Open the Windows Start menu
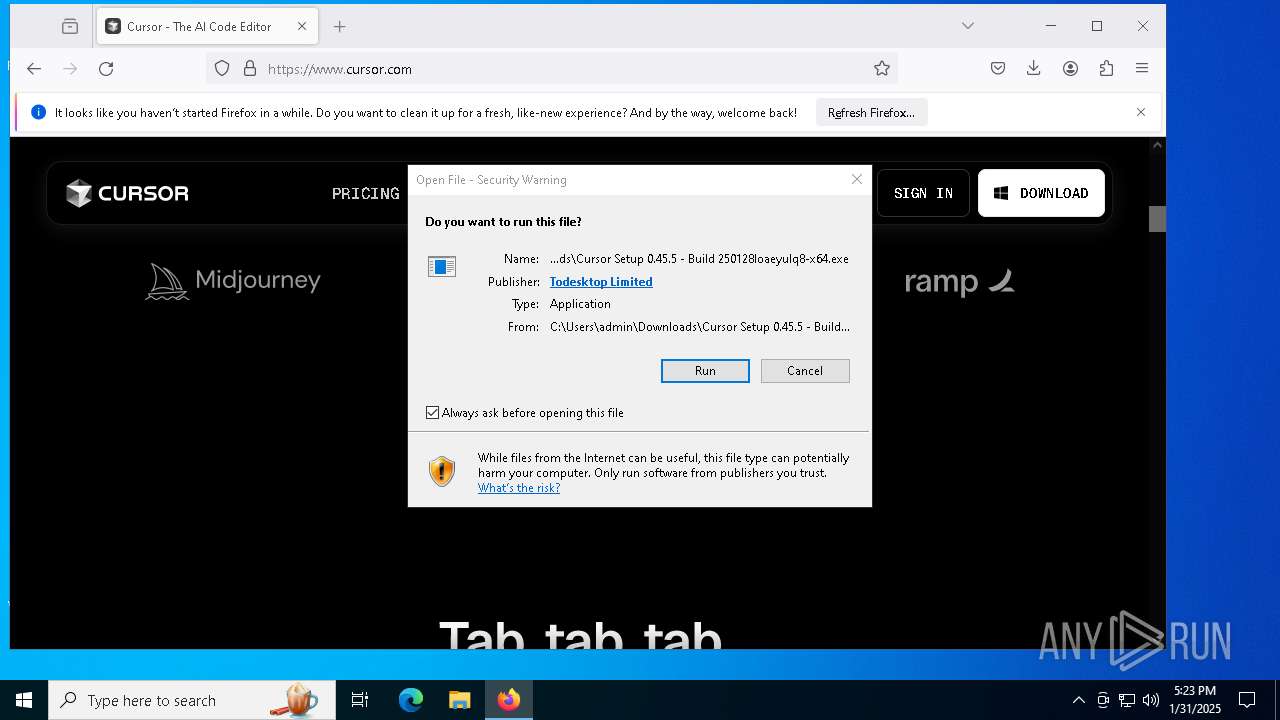Screen dimensions: 1280x720 tap(24, 700)
